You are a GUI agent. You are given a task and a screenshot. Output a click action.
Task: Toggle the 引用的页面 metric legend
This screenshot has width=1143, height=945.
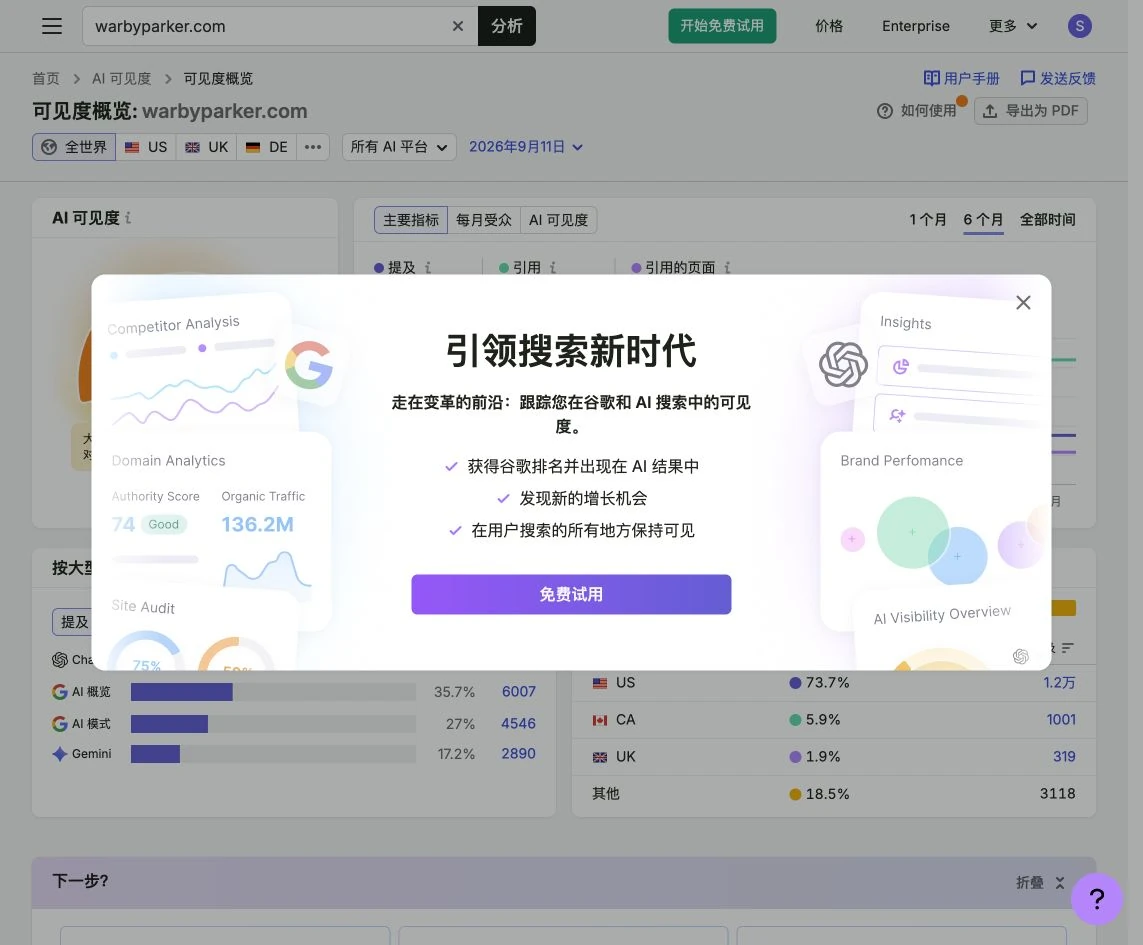pyautogui.click(x=674, y=268)
